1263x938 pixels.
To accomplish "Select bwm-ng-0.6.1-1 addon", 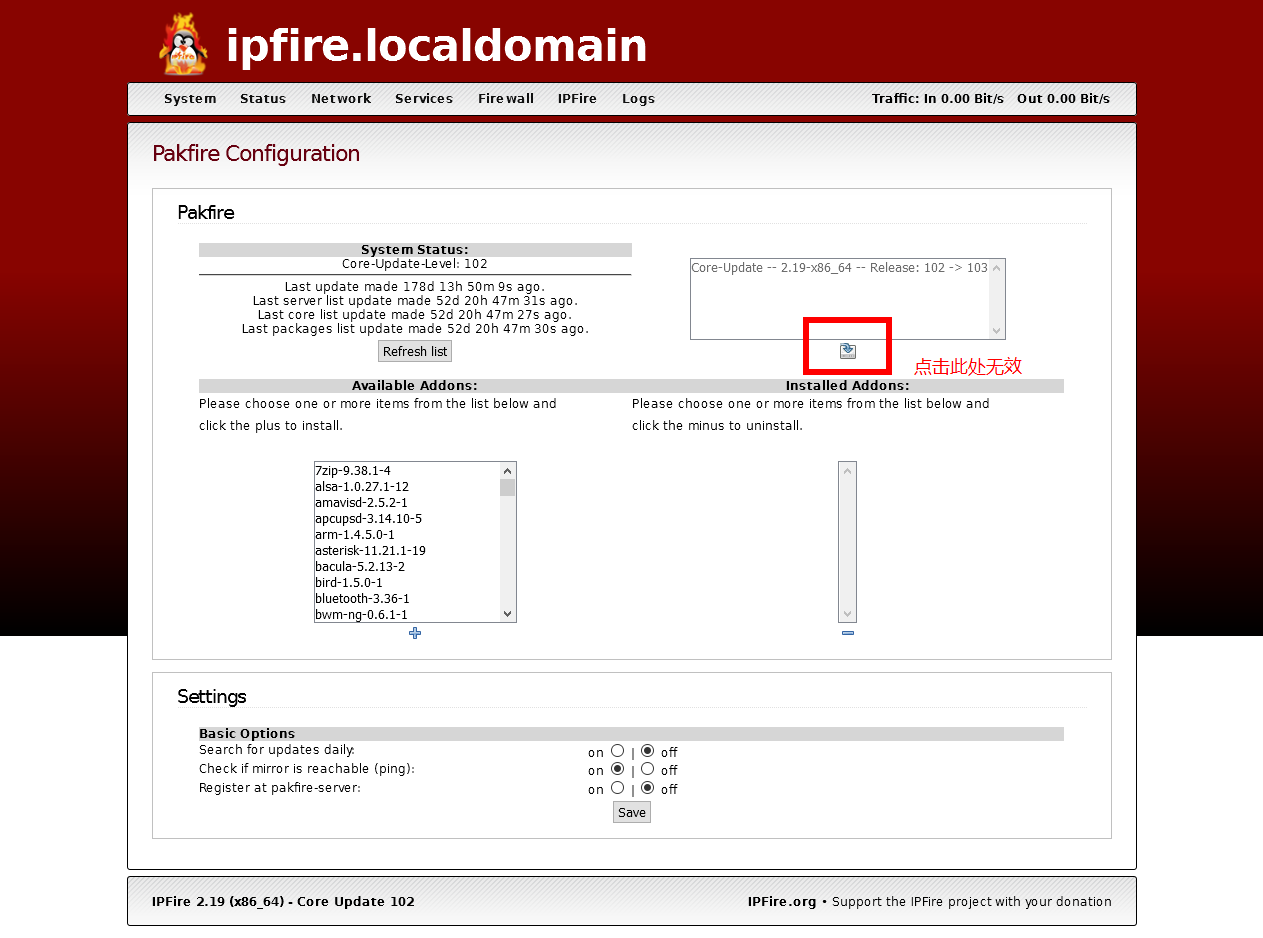I will click(x=407, y=614).
